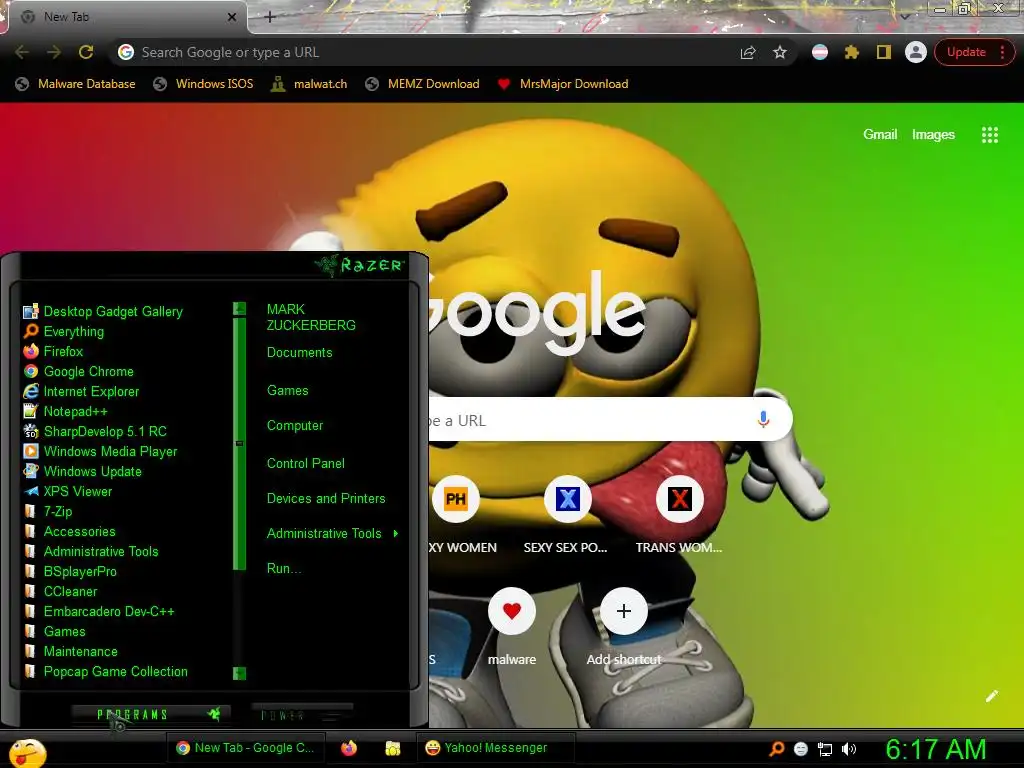This screenshot has height=768, width=1024.
Task: Open the red X shortcut tile
Action: click(679, 500)
